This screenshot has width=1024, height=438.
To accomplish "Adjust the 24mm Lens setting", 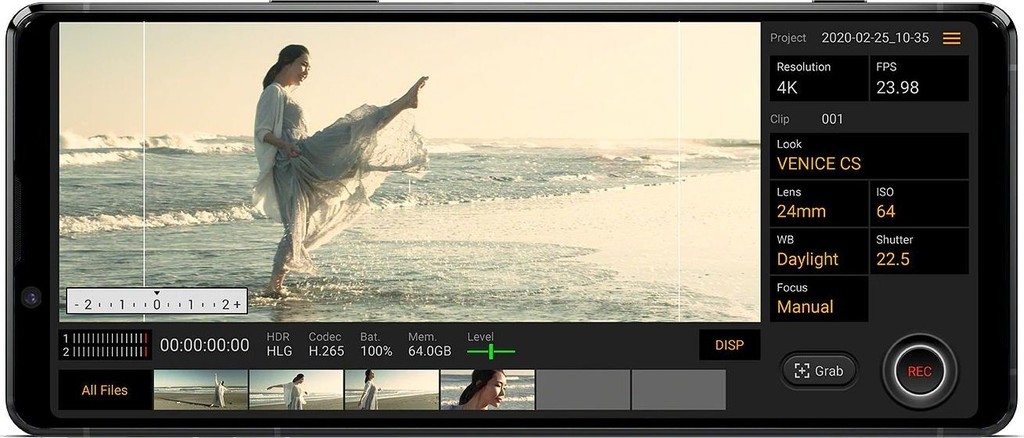I will (x=818, y=203).
